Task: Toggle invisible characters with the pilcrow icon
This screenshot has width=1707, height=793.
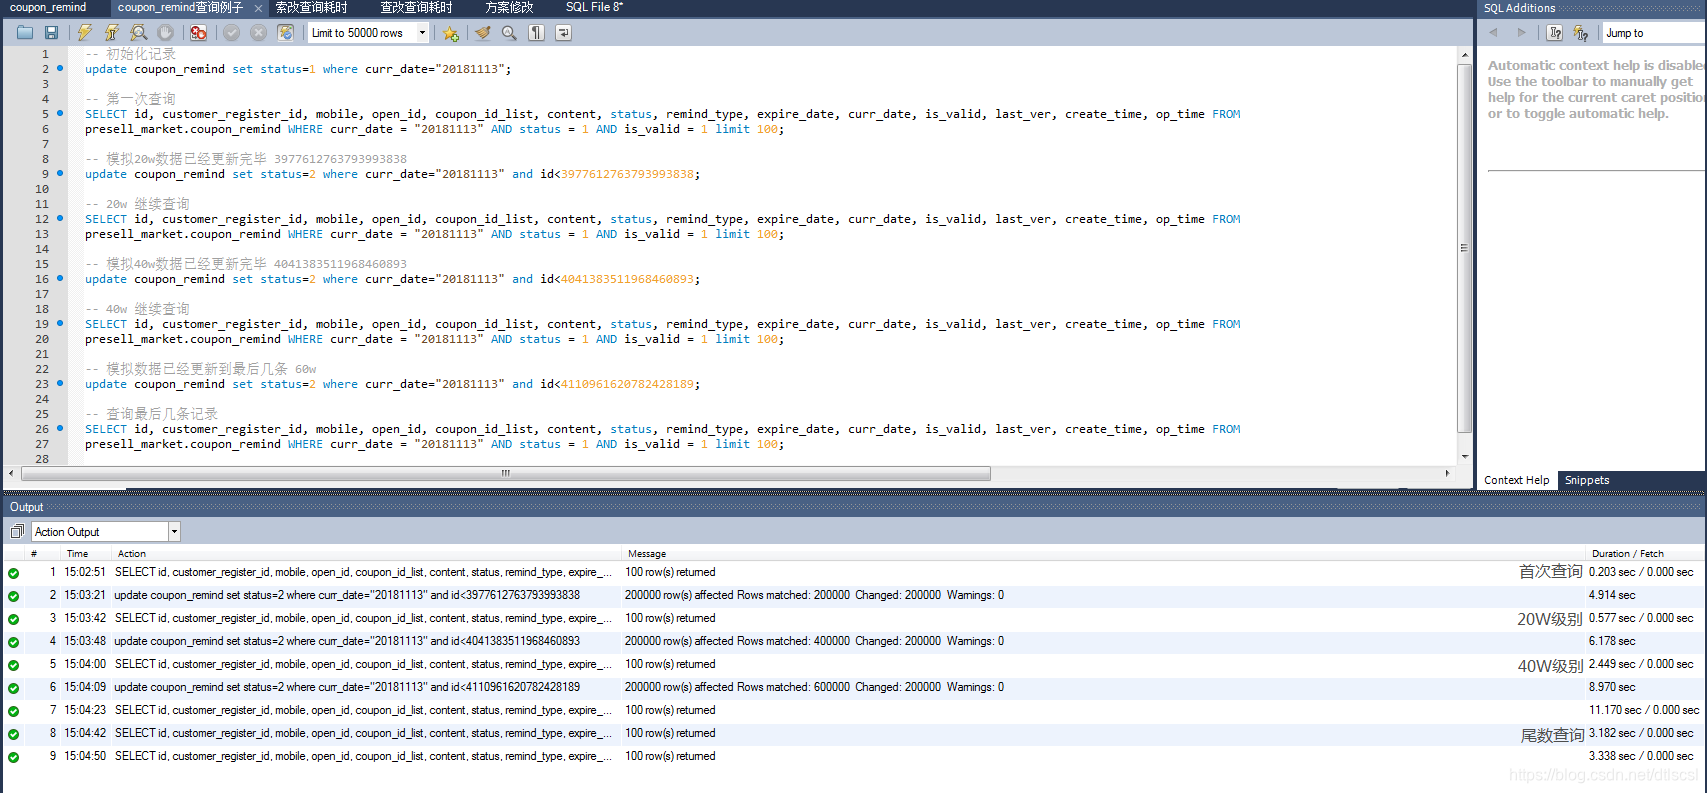Action: point(537,33)
